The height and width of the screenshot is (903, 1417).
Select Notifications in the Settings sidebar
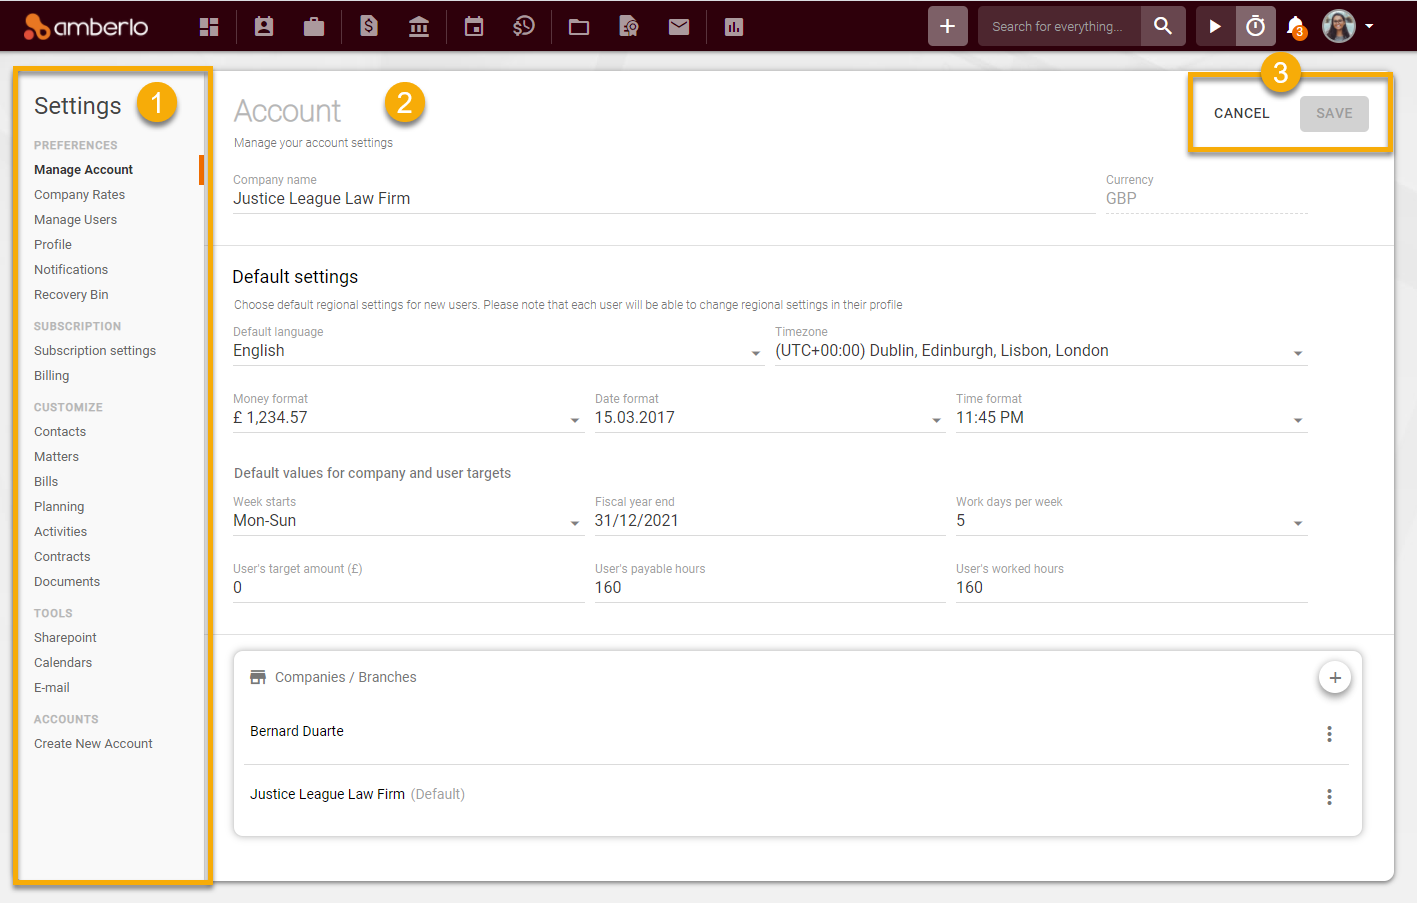(71, 269)
